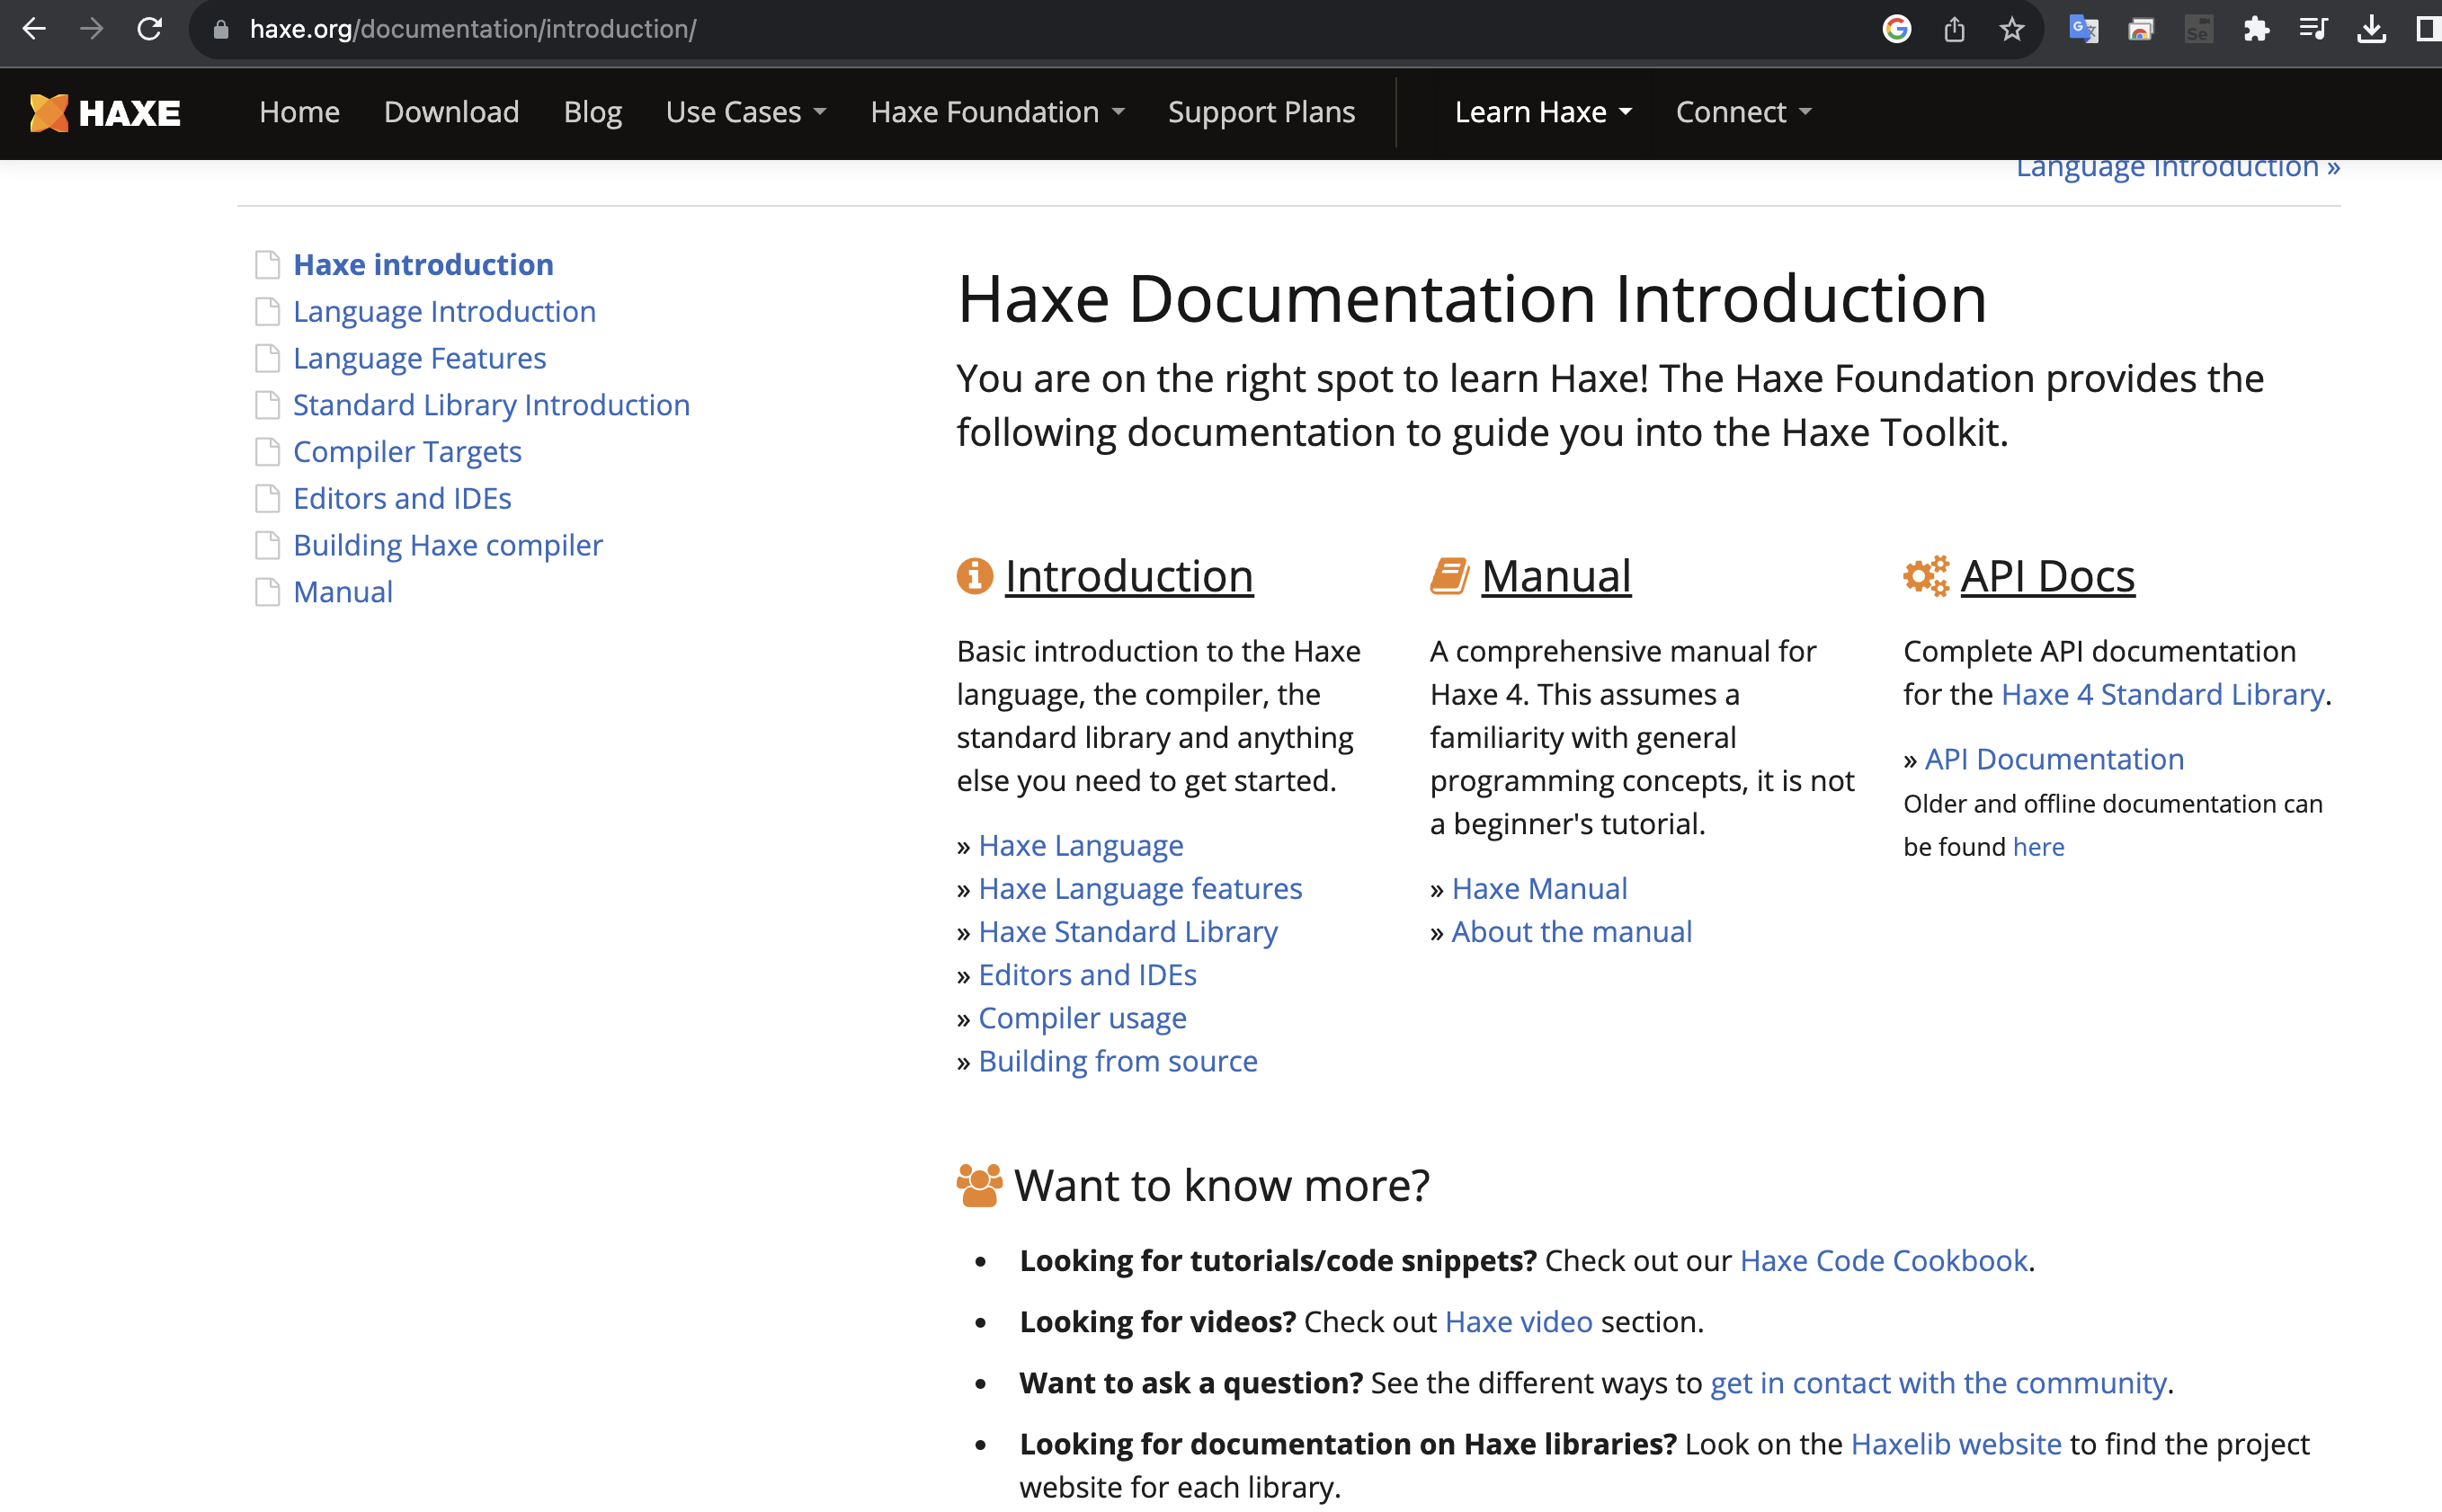Open the Learn Haxe dropdown
Image resolution: width=2442 pixels, height=1512 pixels.
pyautogui.click(x=1542, y=112)
